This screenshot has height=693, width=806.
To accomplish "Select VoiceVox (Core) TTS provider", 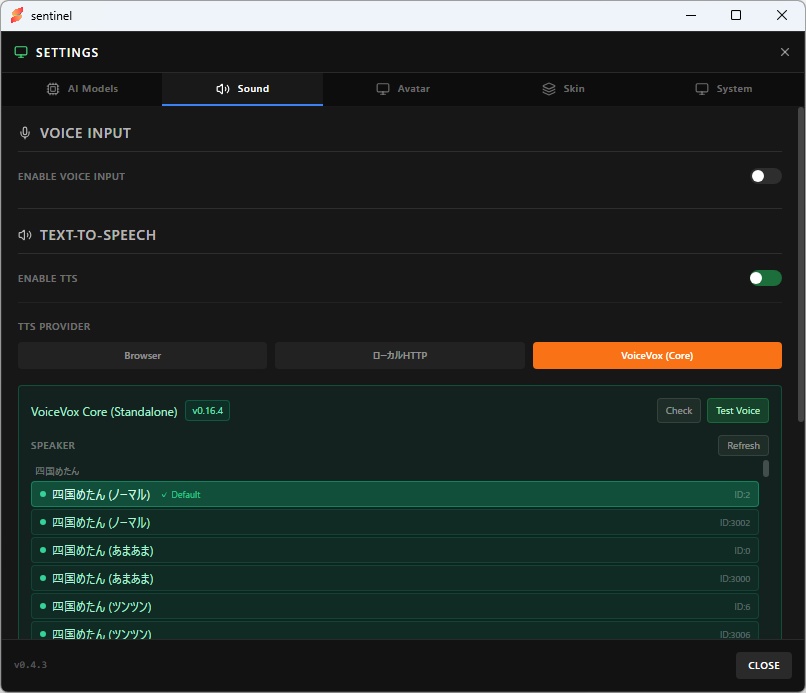I will coord(657,355).
